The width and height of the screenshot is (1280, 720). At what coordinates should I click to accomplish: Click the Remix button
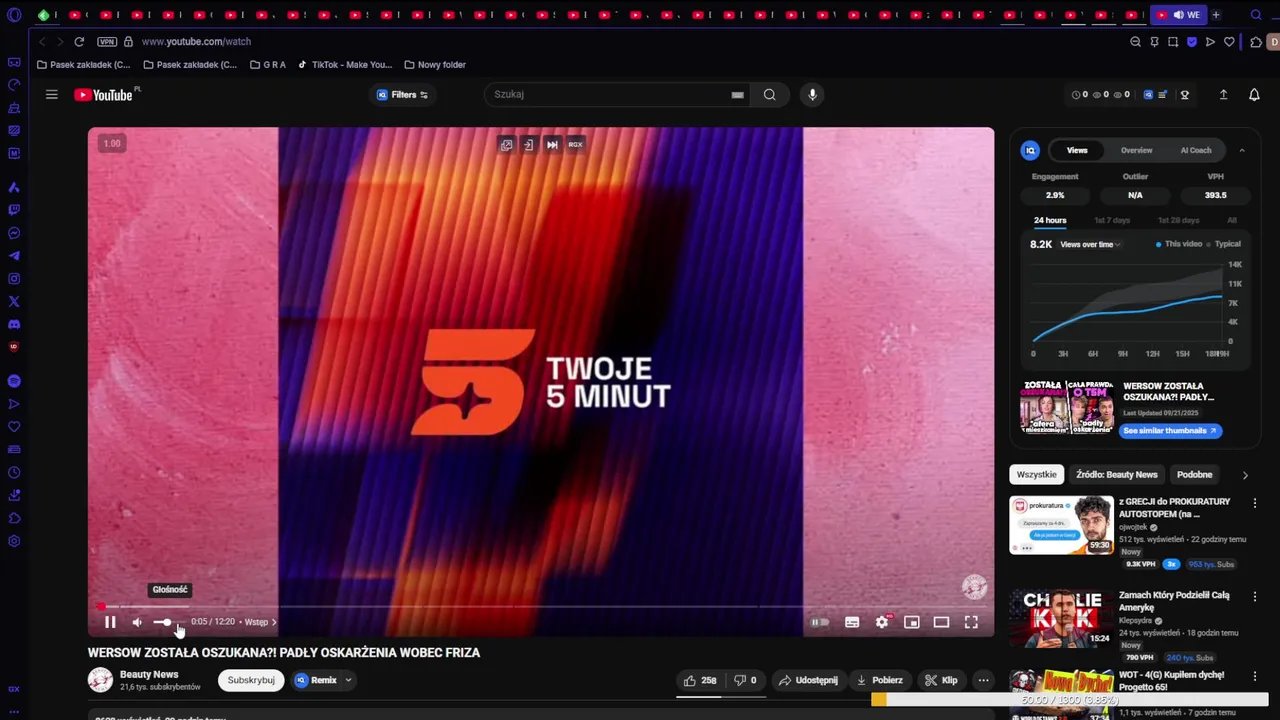click(x=316, y=680)
